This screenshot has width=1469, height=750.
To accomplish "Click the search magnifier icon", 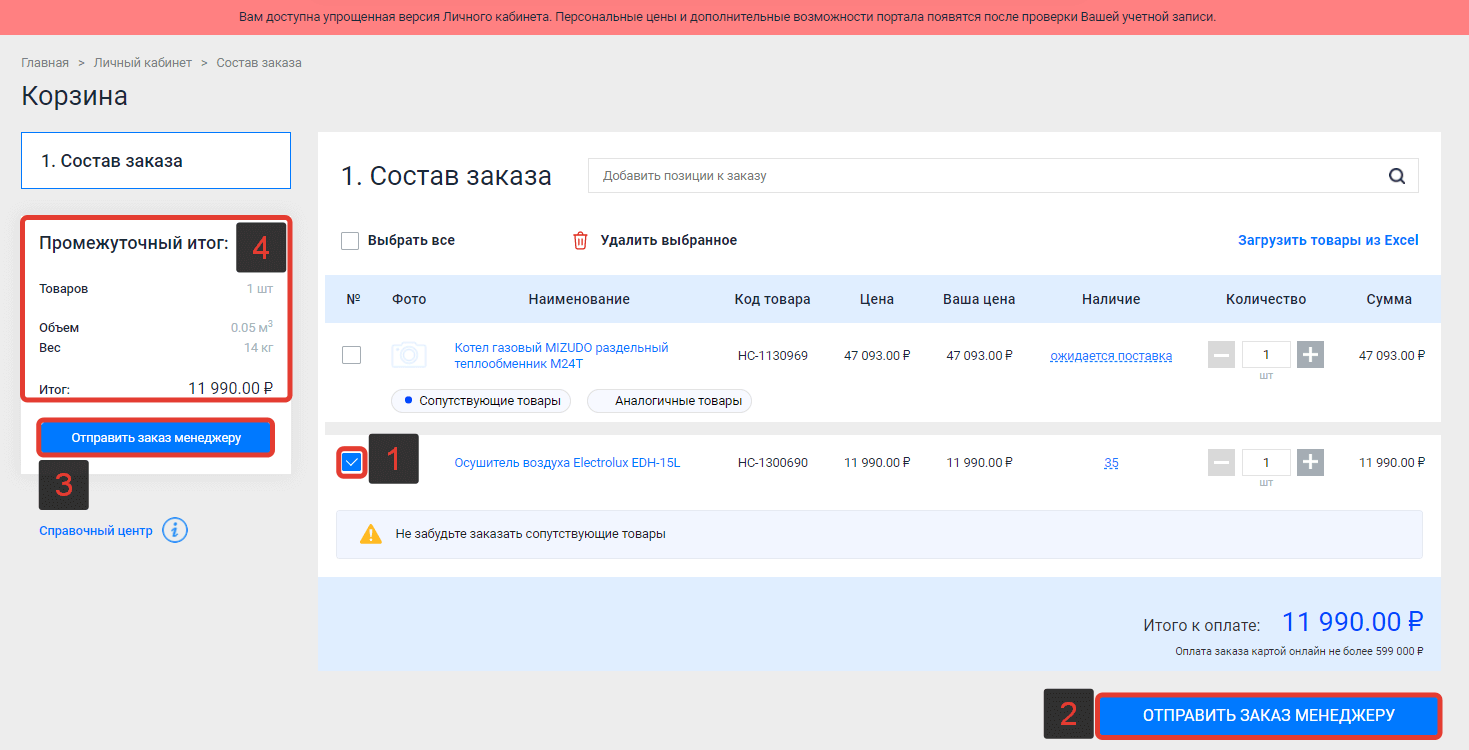I will tap(1397, 176).
